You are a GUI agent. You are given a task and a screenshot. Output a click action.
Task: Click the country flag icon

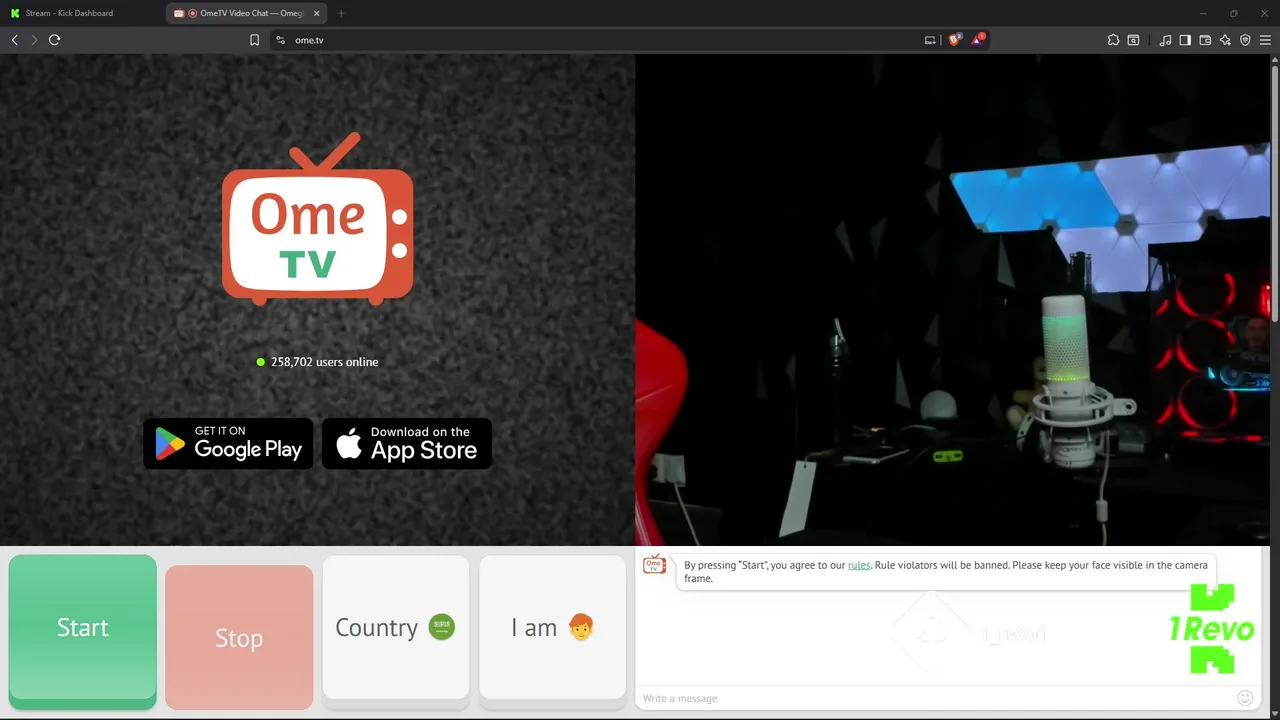[x=442, y=627]
